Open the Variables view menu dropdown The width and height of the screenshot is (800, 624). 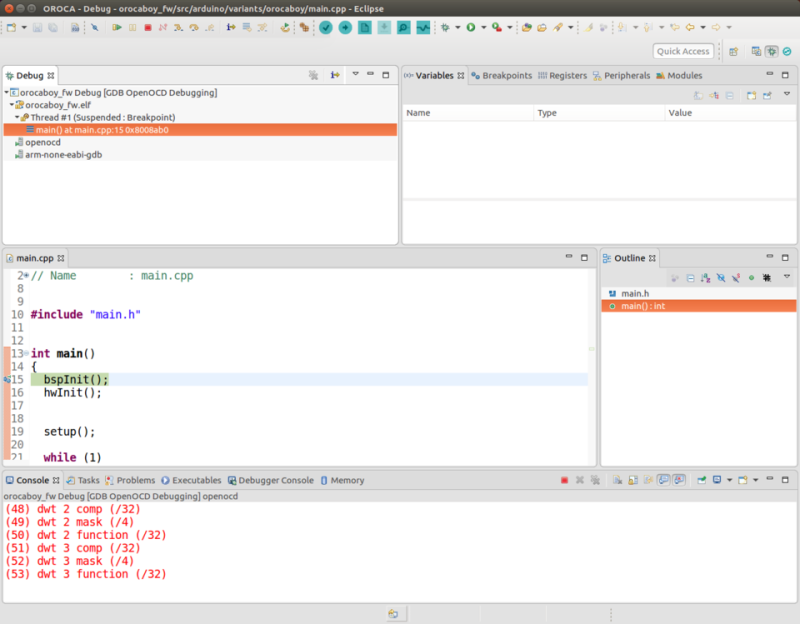787,94
